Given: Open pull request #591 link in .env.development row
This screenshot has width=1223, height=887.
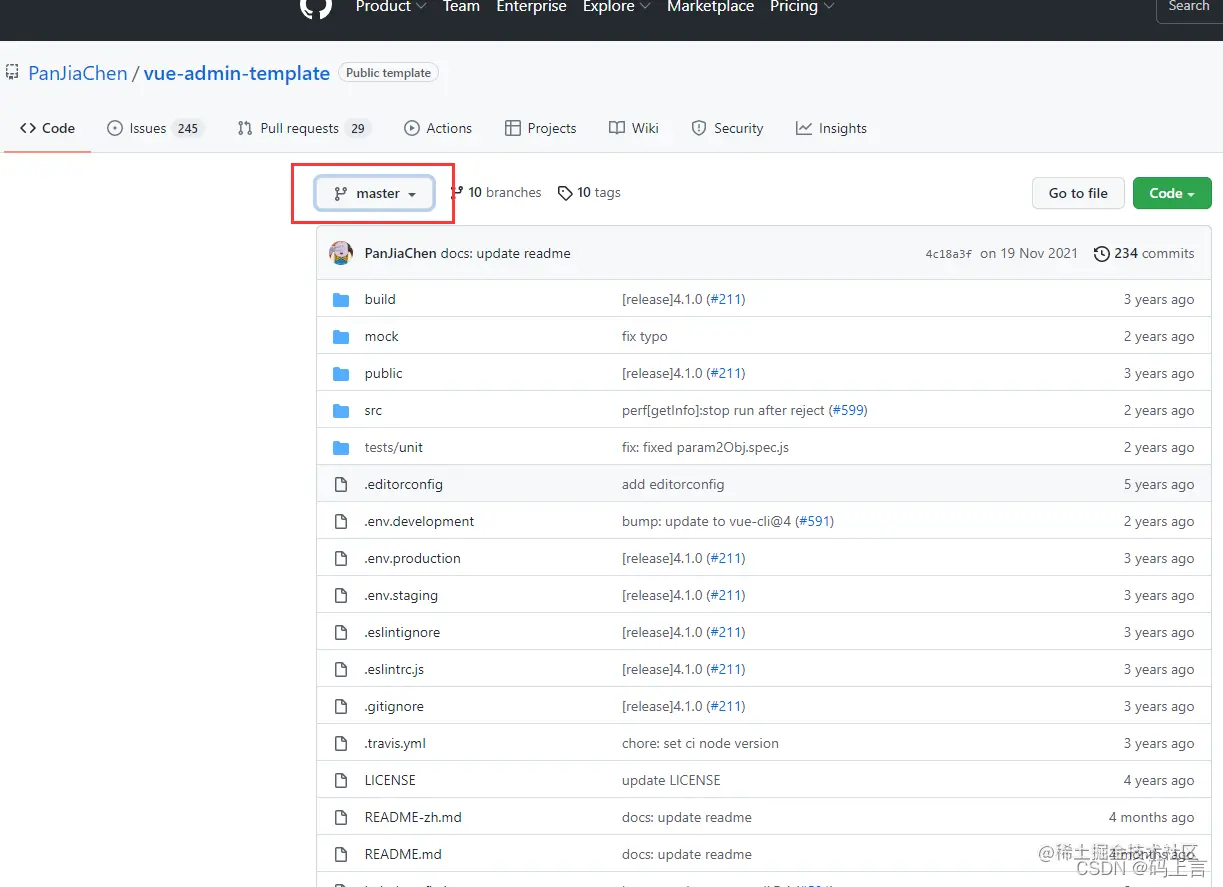Looking at the screenshot, I should [x=815, y=521].
